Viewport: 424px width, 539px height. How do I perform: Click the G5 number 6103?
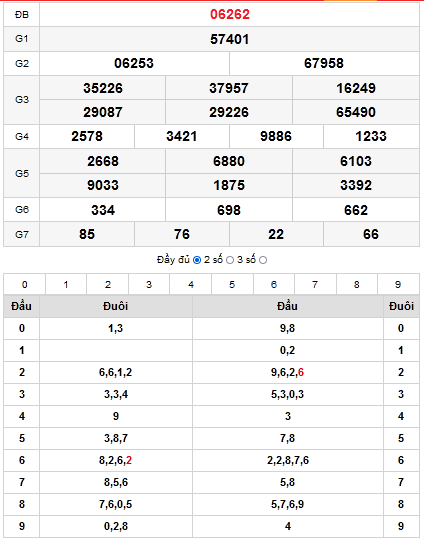356,161
